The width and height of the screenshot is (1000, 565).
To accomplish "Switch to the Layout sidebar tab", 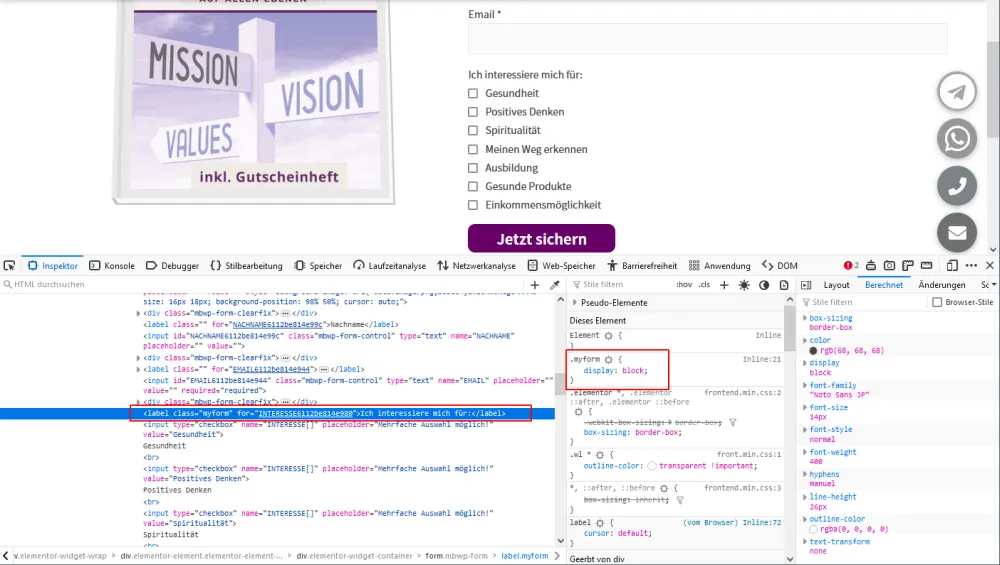I will 836,285.
